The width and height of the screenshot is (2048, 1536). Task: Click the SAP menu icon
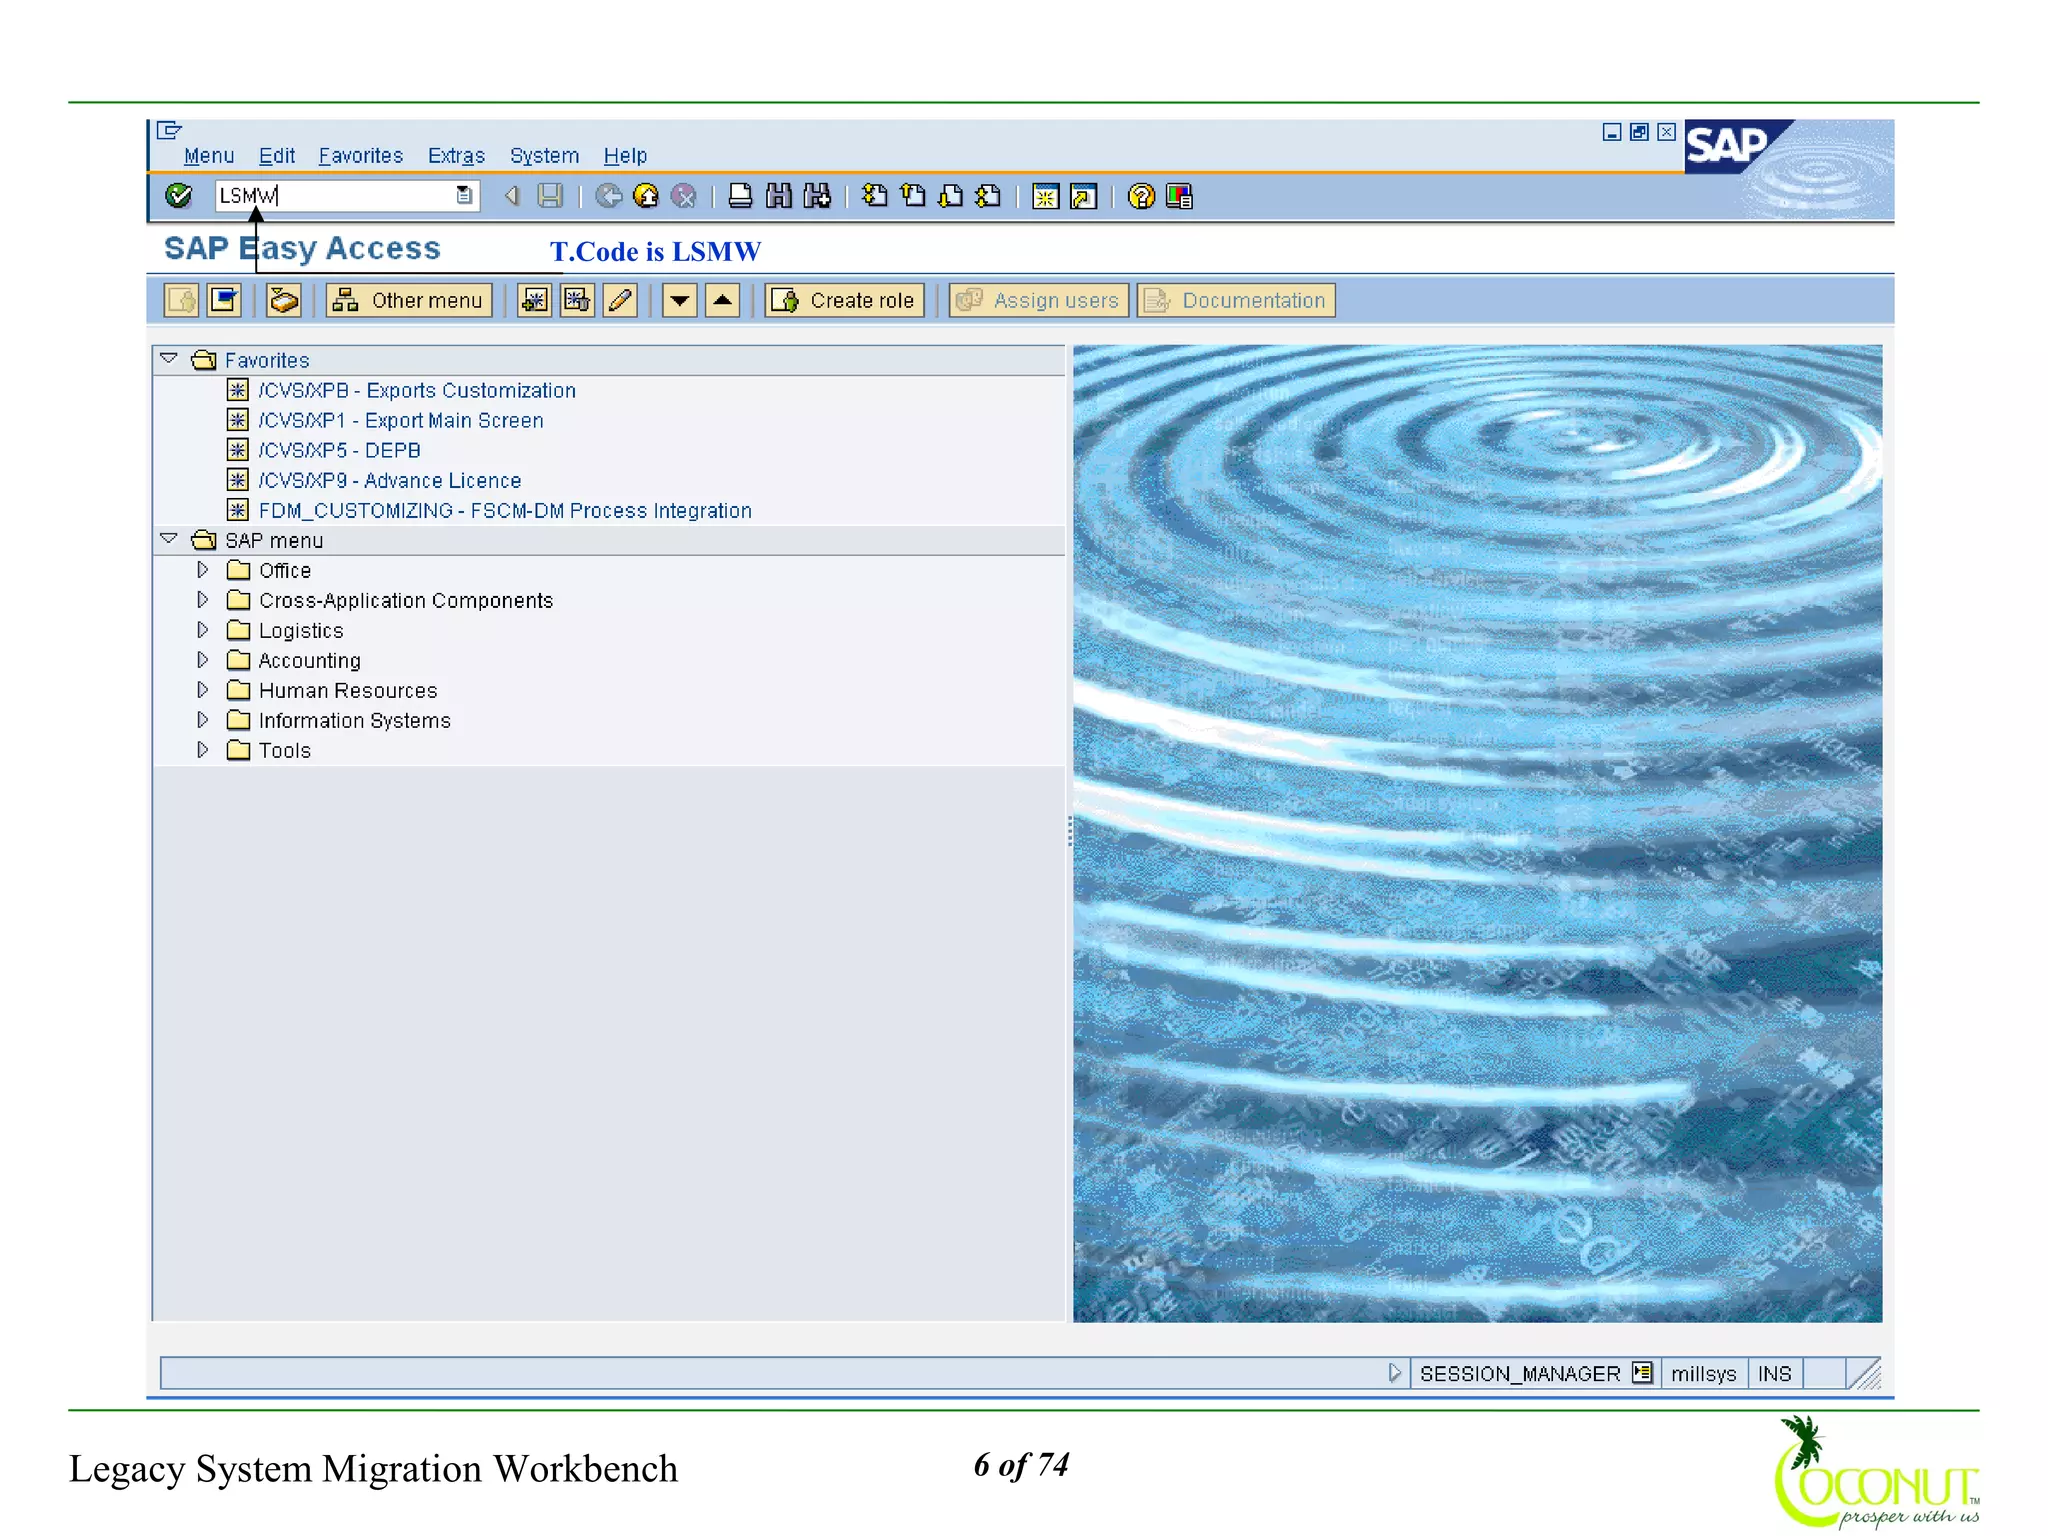tap(224, 300)
